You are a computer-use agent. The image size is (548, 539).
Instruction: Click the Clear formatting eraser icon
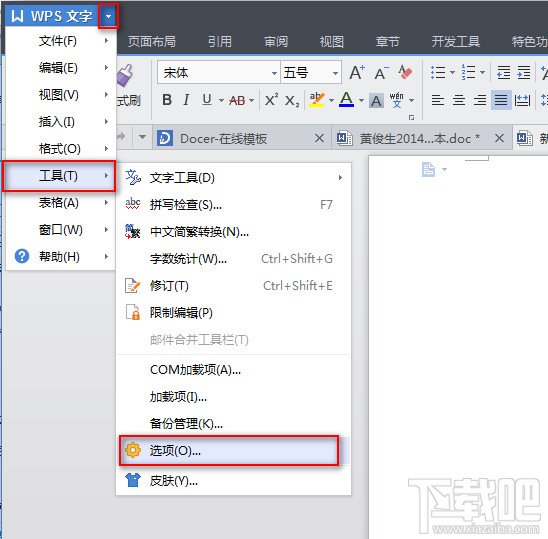tap(405, 72)
